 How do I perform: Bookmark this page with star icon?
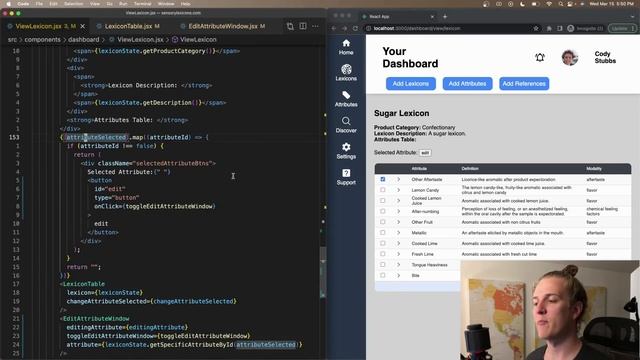(536, 28)
